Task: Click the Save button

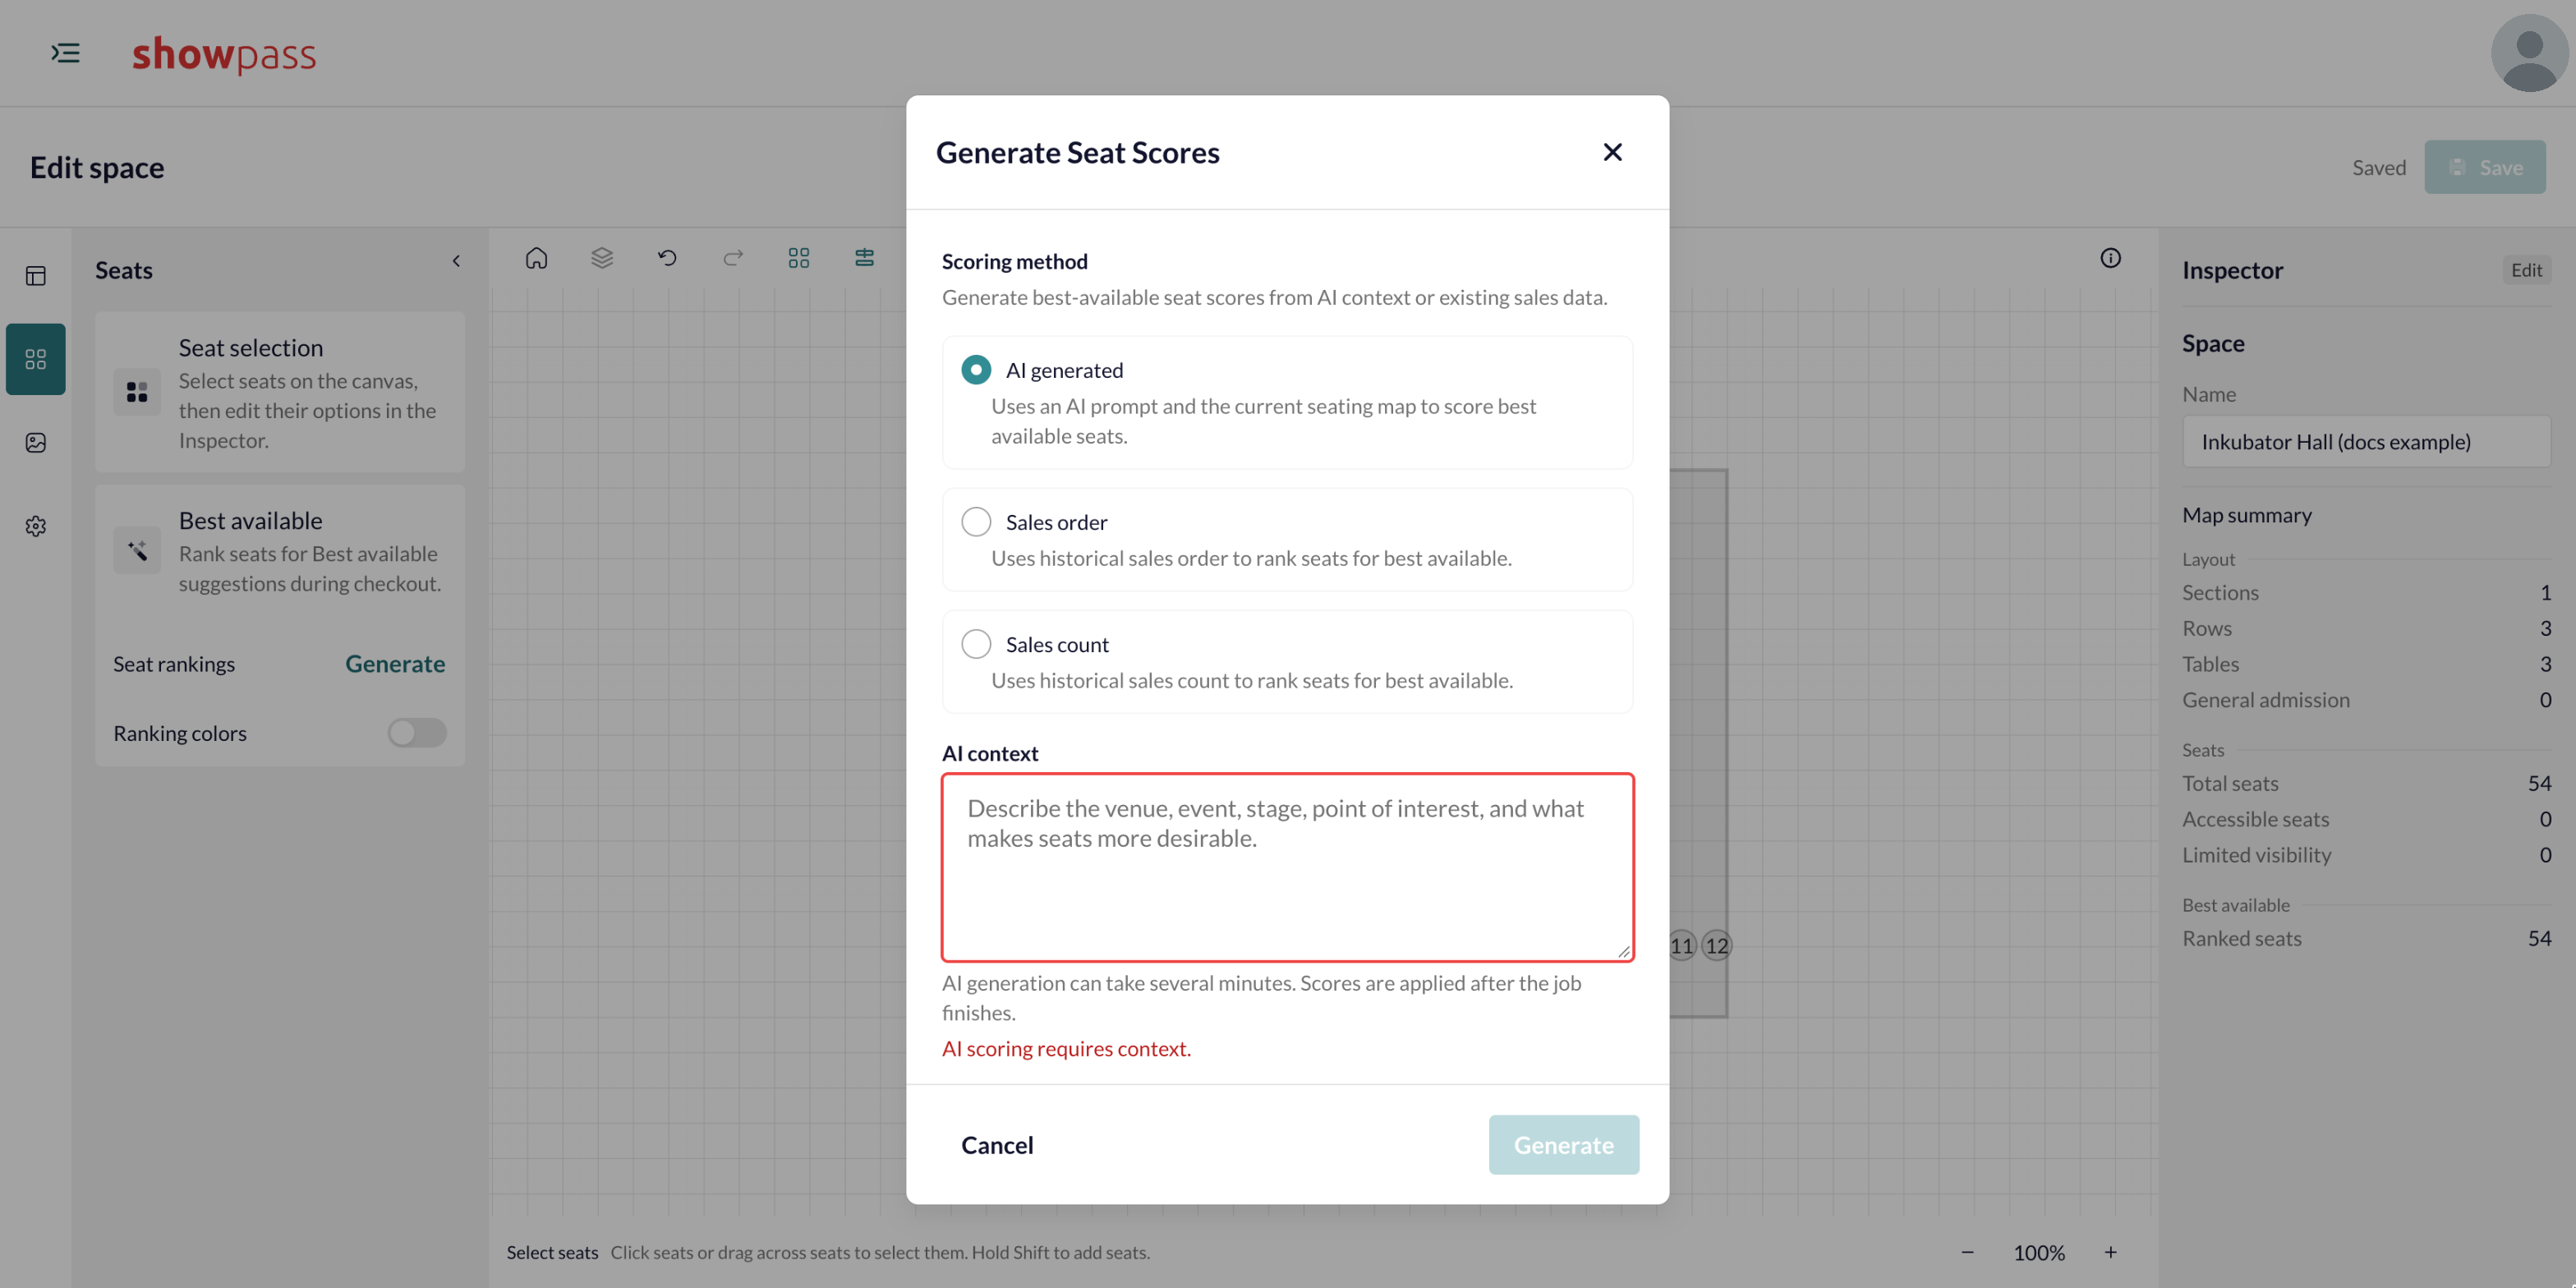Action: (2484, 167)
